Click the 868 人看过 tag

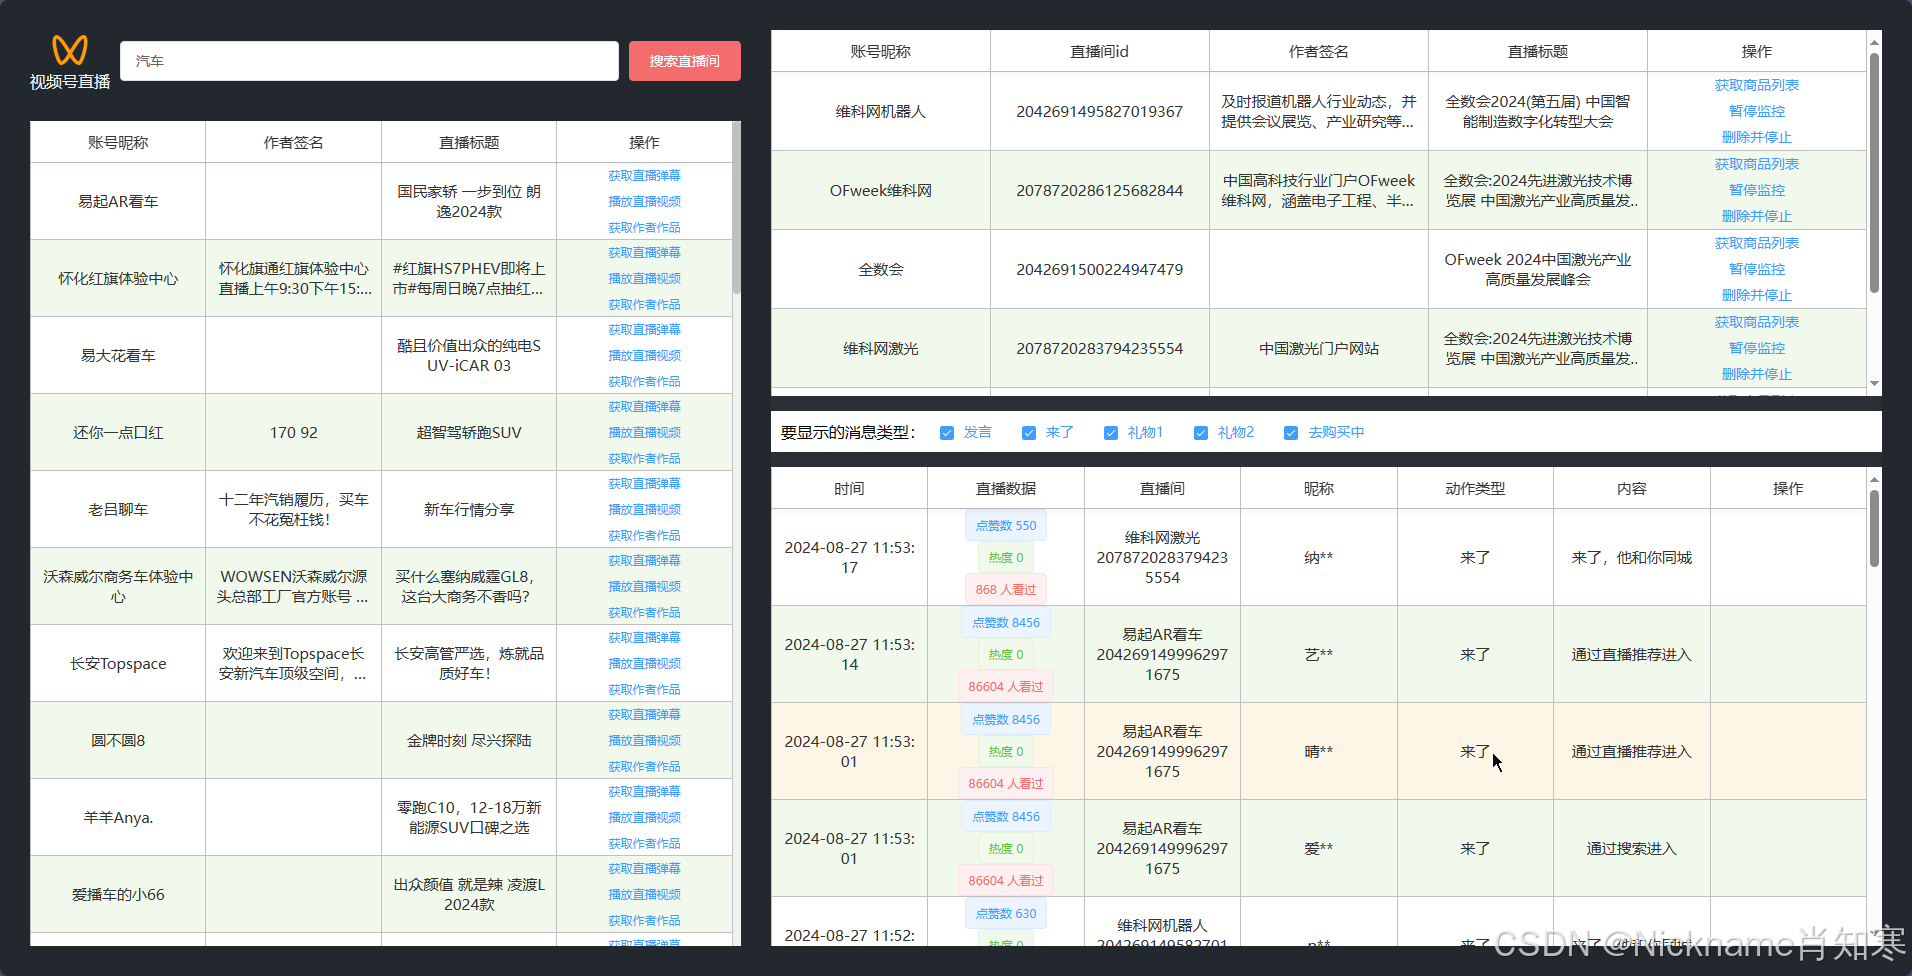[x=1006, y=589]
